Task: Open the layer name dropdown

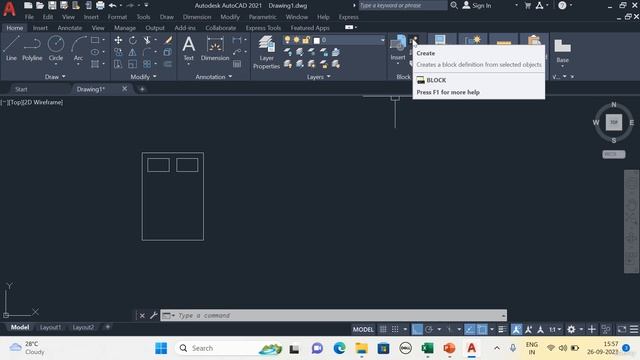Action: coord(382,40)
